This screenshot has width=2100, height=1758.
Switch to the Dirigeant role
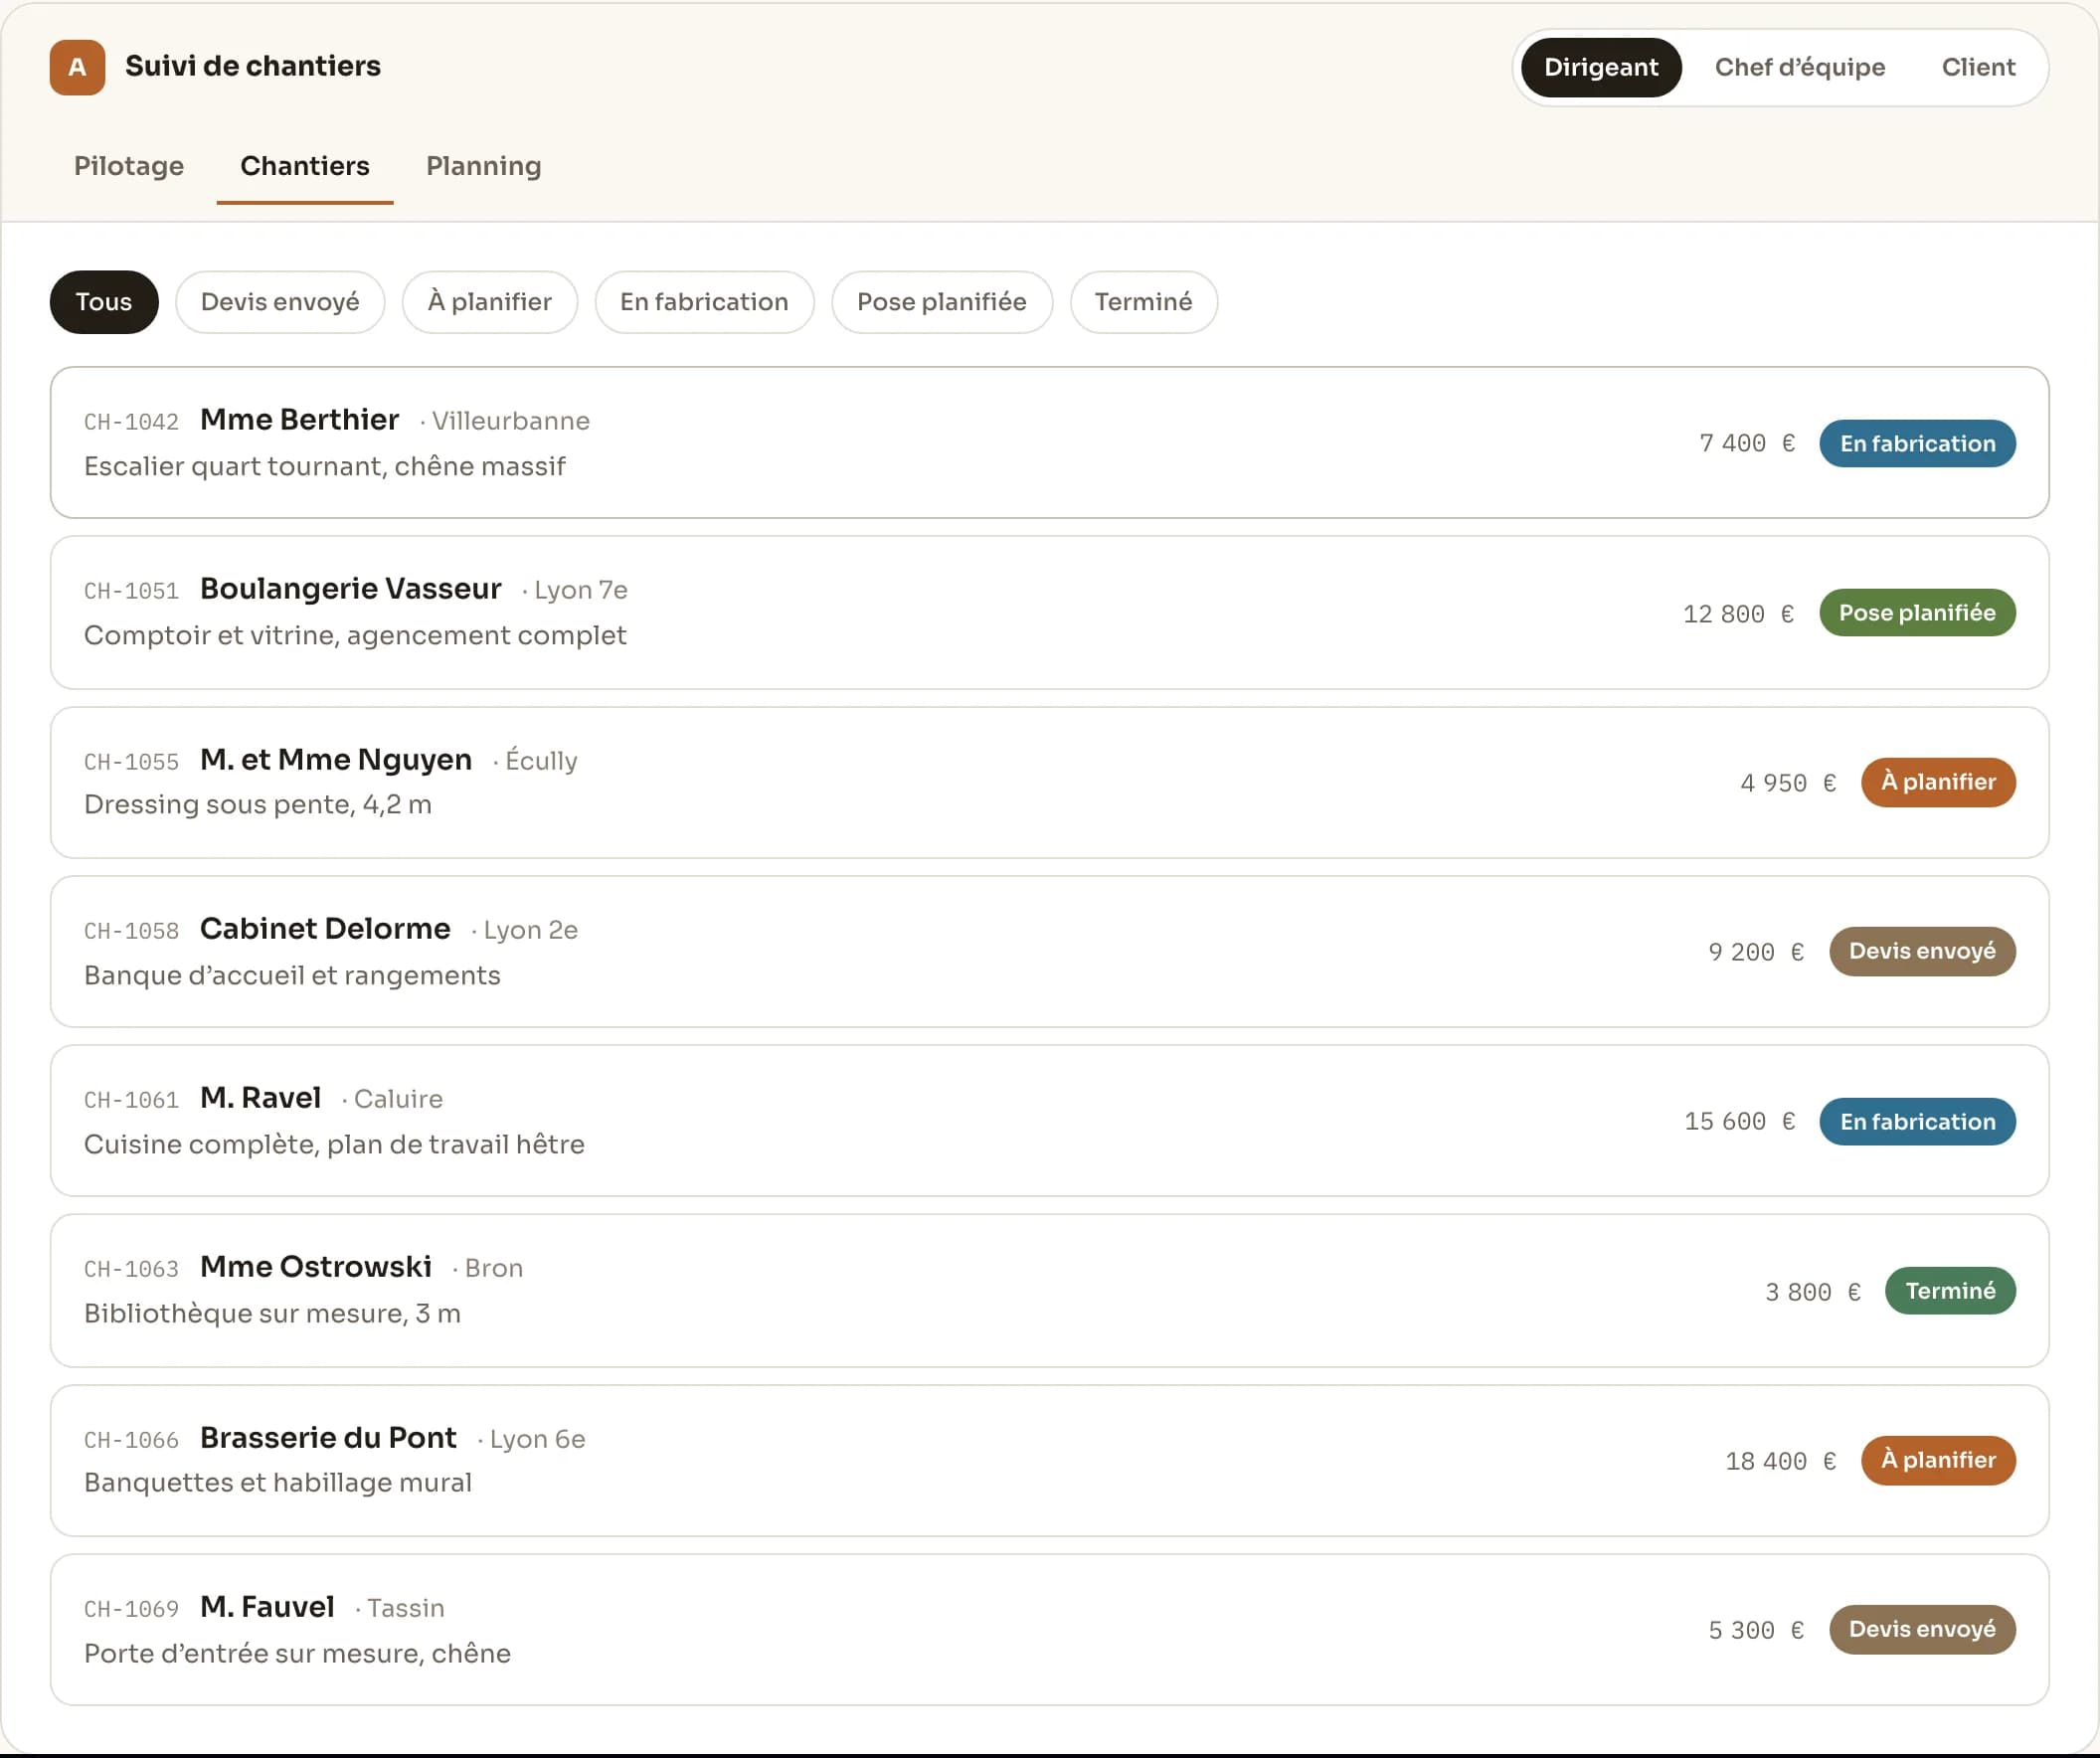1600,67
